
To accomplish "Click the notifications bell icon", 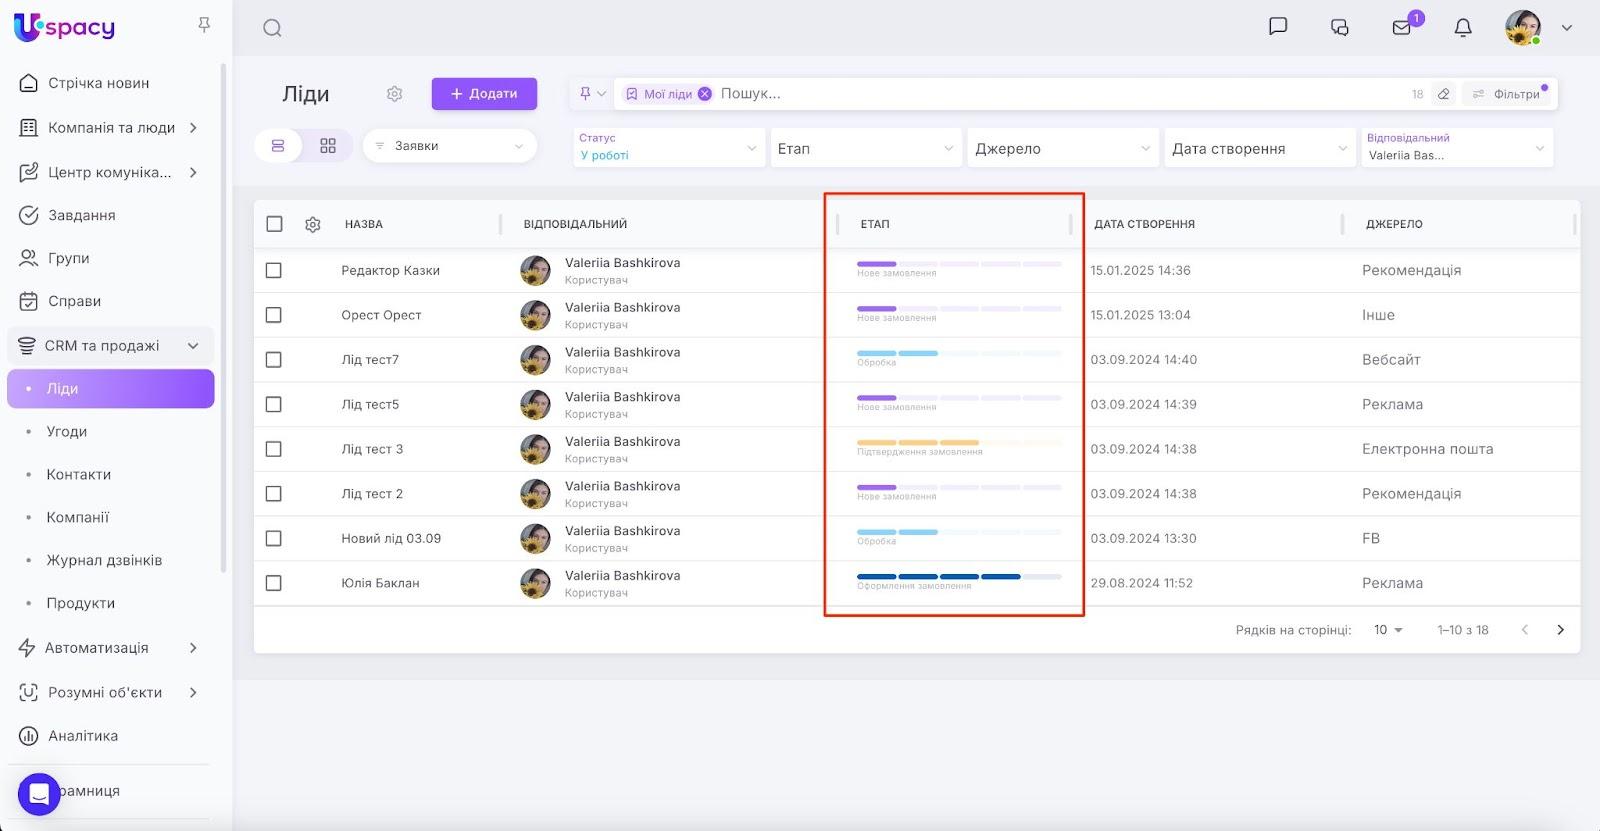I will click(x=1463, y=28).
